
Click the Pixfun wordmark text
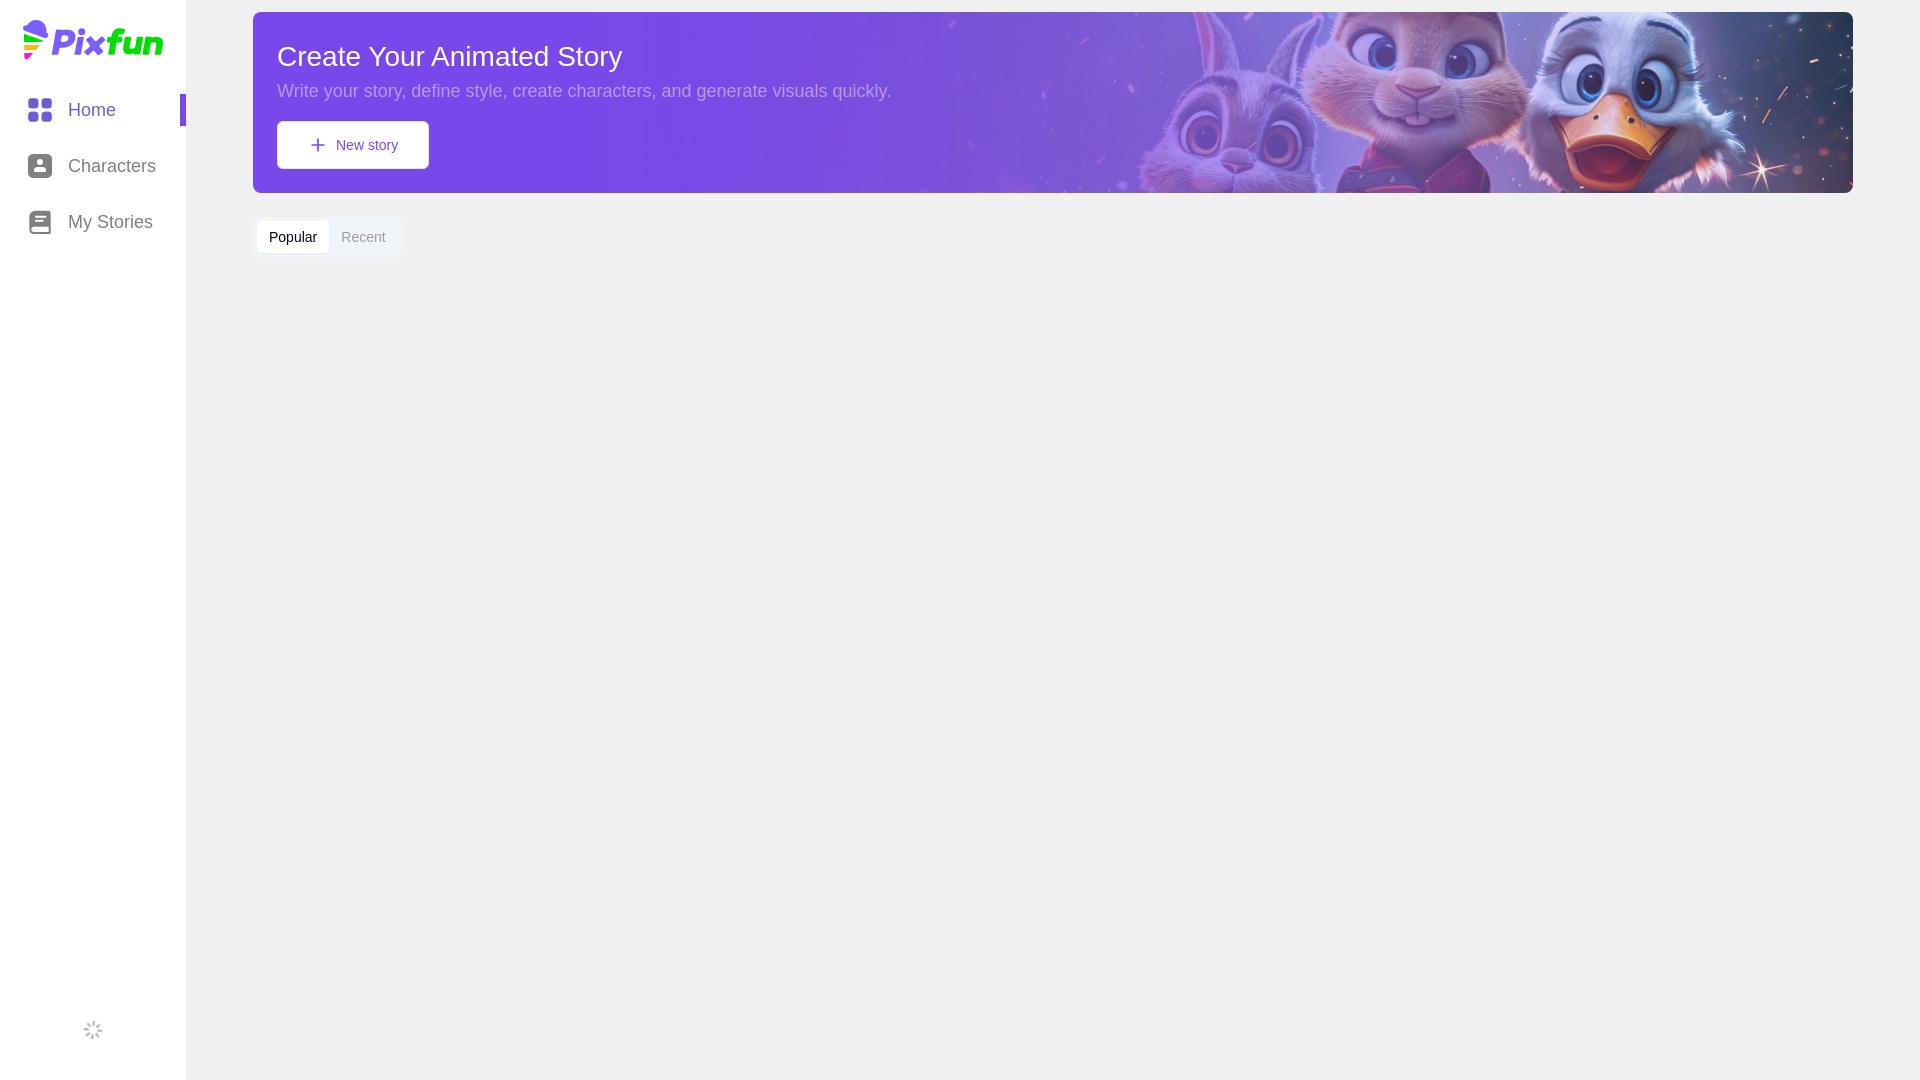107,42
